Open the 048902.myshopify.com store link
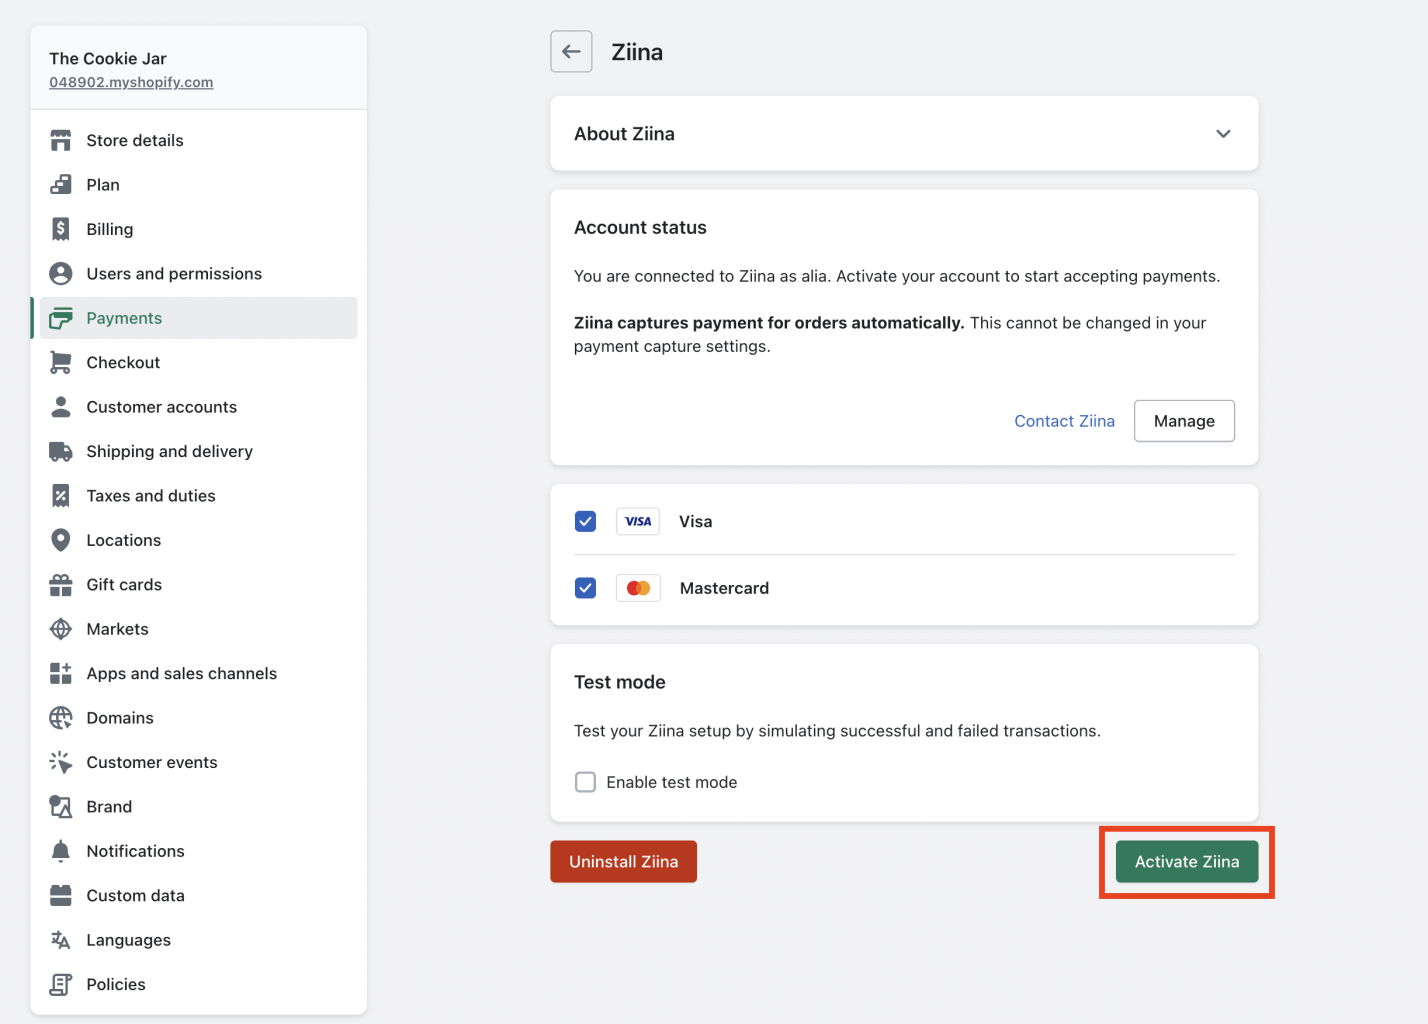This screenshot has height=1024, width=1428. tap(131, 82)
